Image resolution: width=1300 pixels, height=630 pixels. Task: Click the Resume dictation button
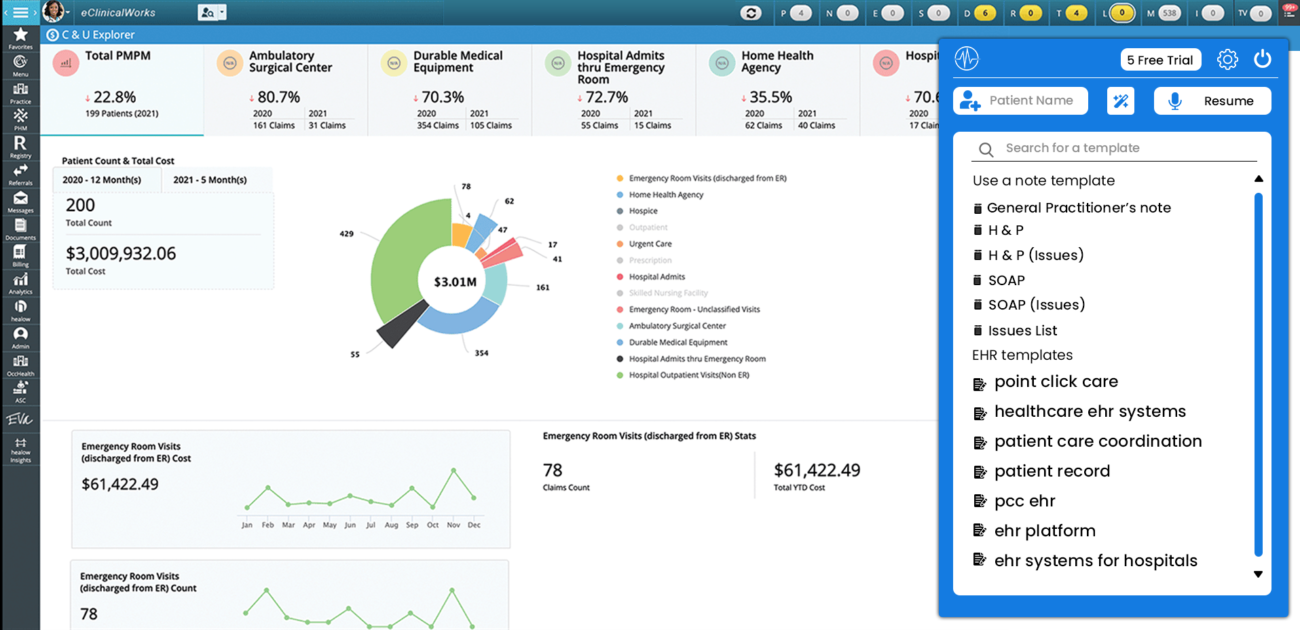click(x=1212, y=101)
